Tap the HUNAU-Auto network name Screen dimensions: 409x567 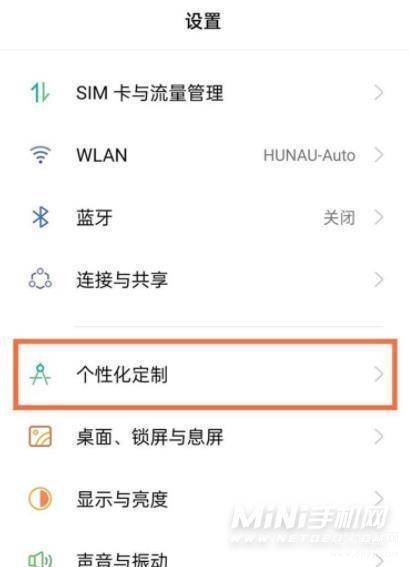[x=309, y=155]
